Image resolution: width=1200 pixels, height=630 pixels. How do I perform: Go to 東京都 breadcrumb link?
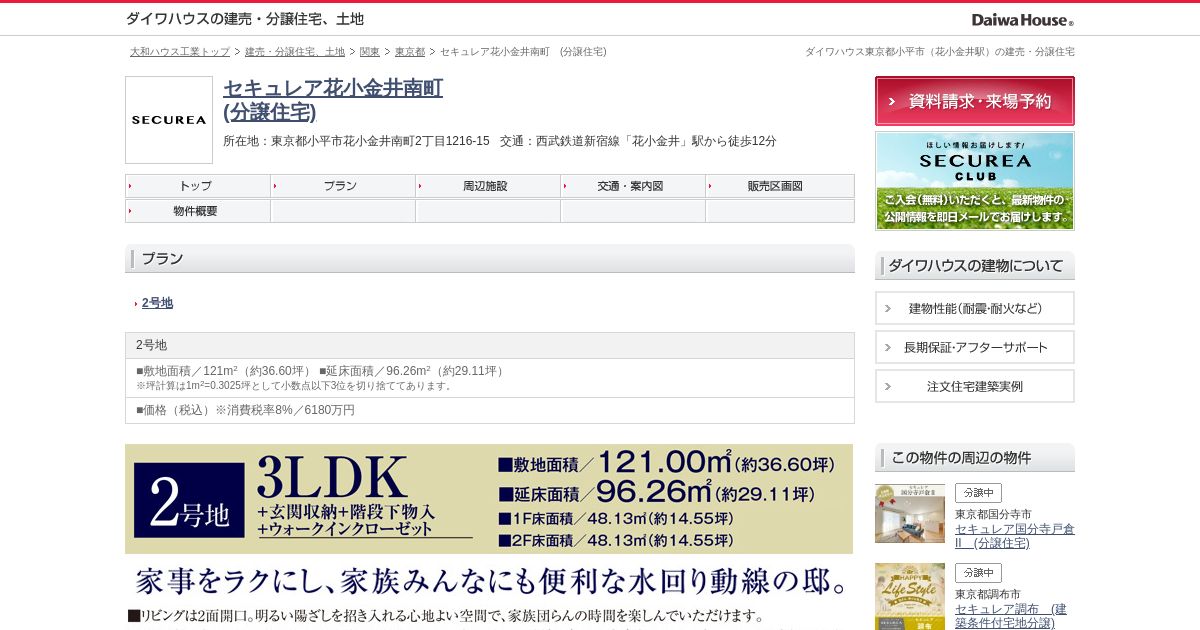410,52
